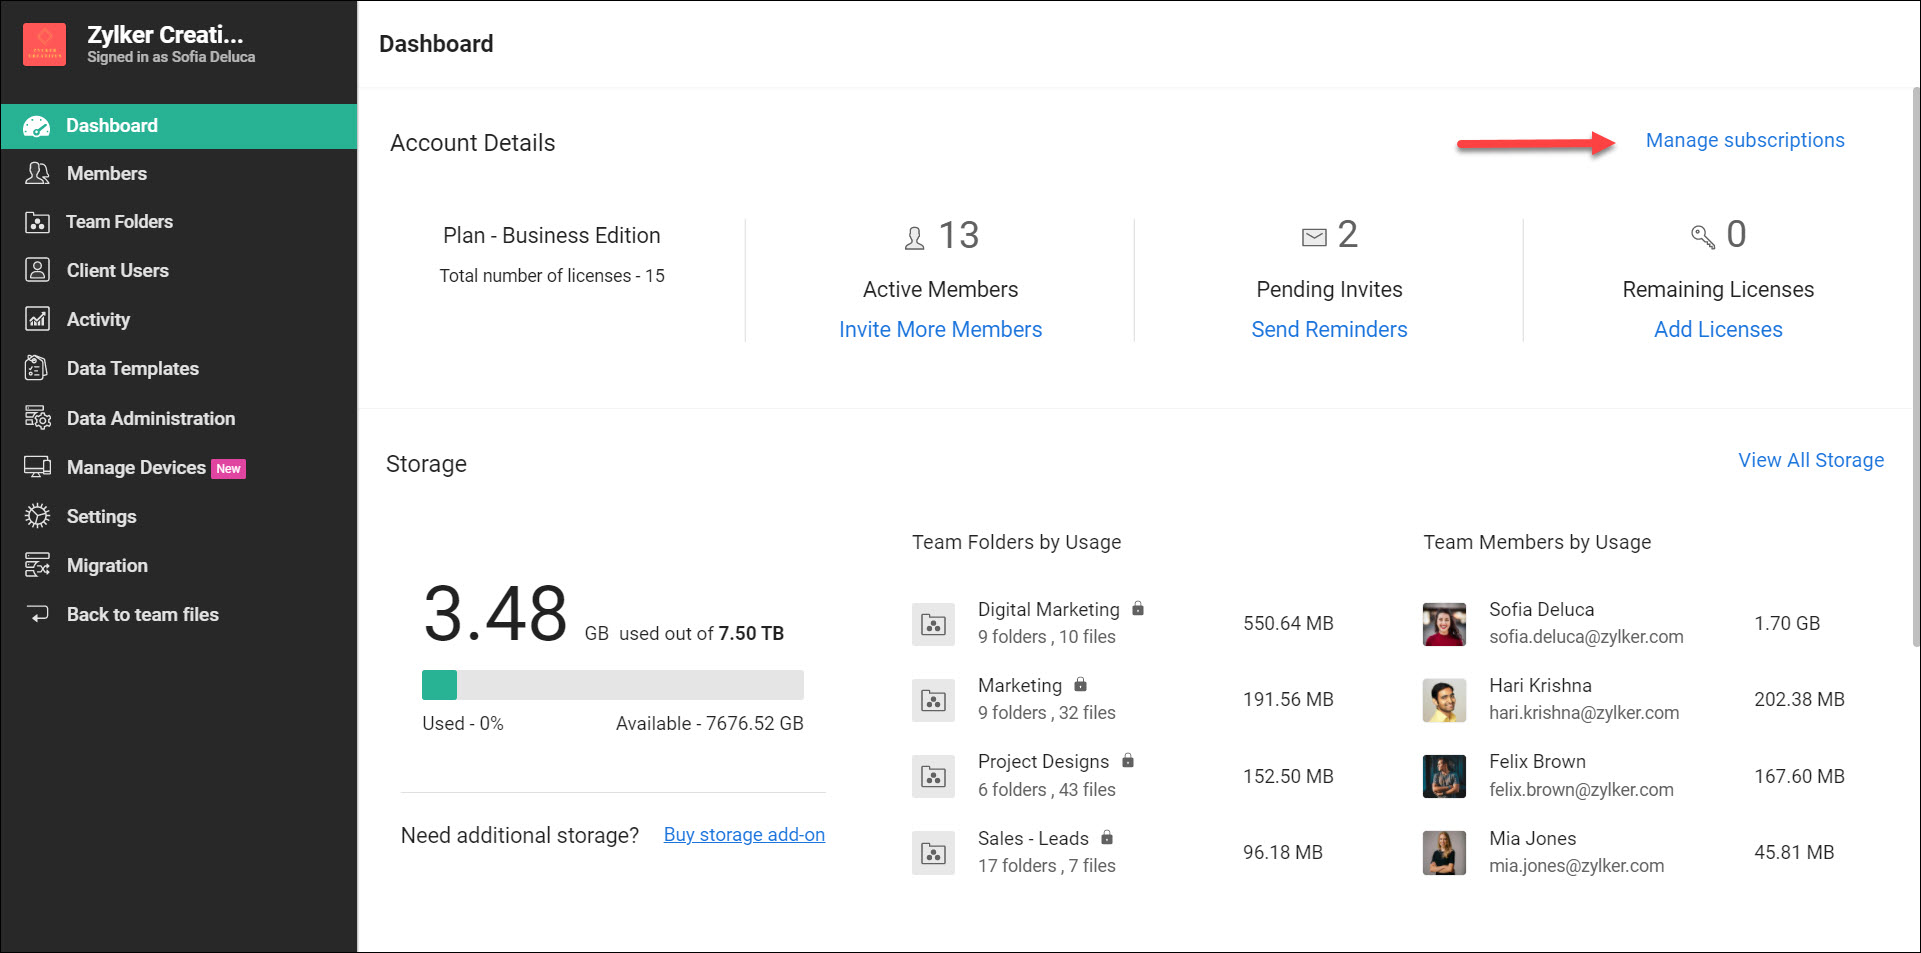This screenshot has height=953, width=1921.
Task: Click Add Licenses link
Action: [1717, 330]
